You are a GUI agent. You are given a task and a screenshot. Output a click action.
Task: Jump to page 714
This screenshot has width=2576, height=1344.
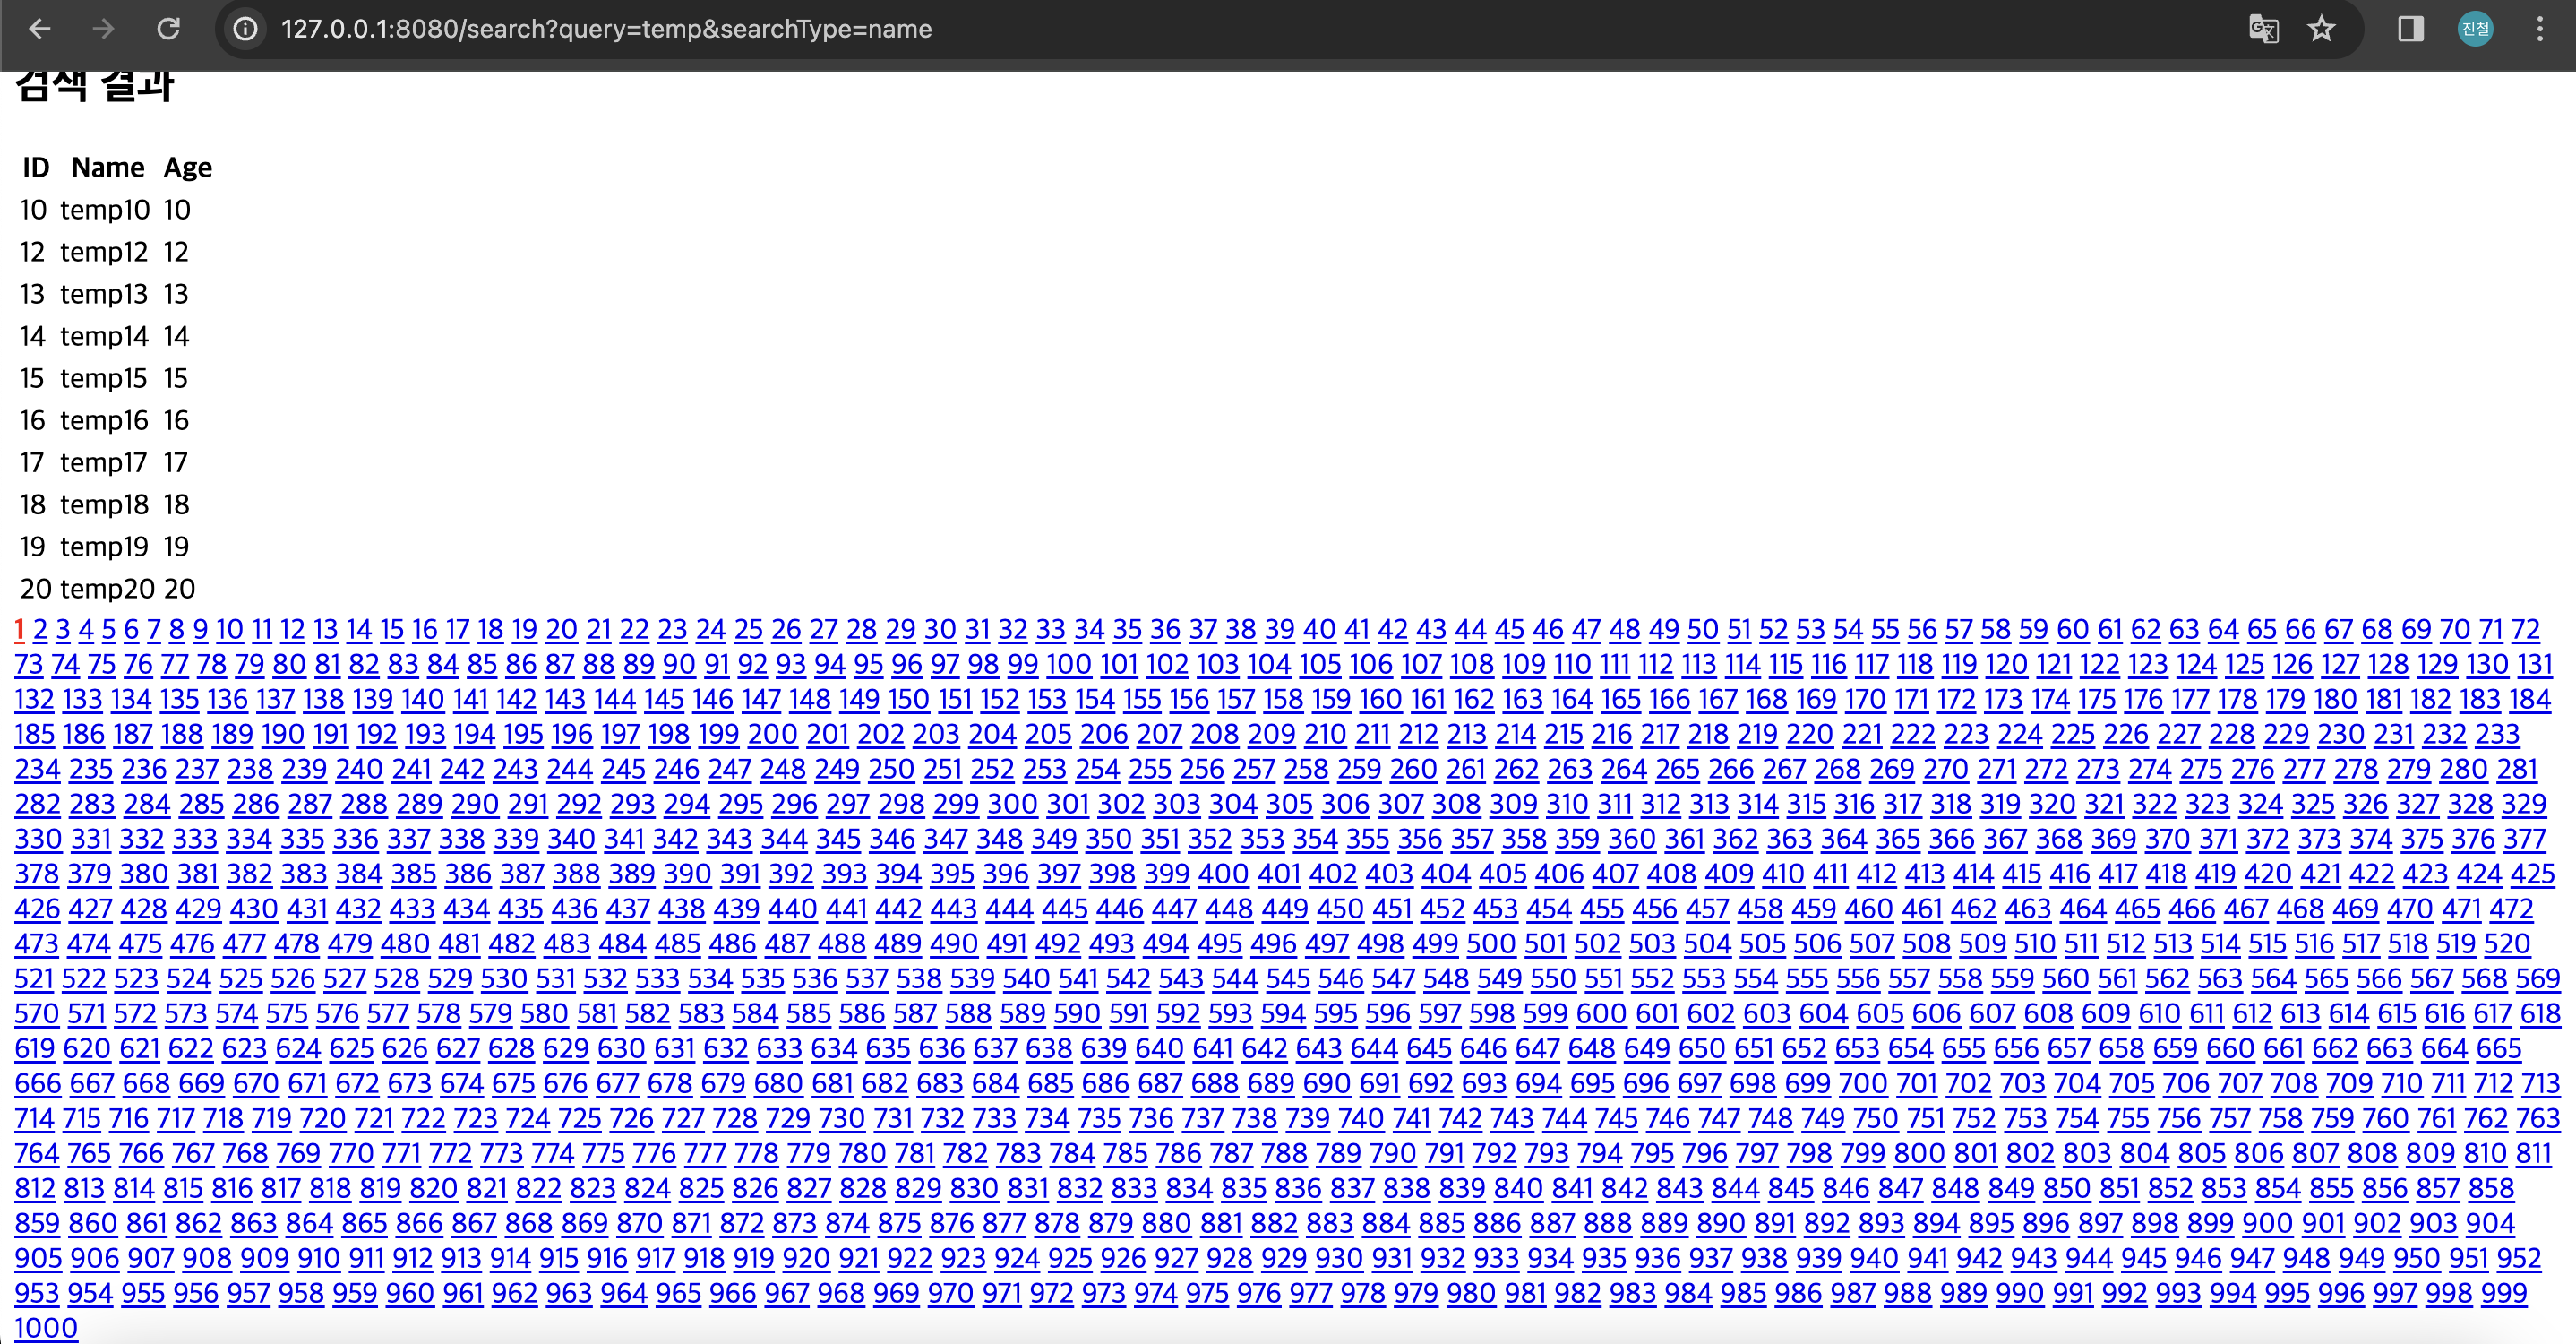tap(33, 1120)
